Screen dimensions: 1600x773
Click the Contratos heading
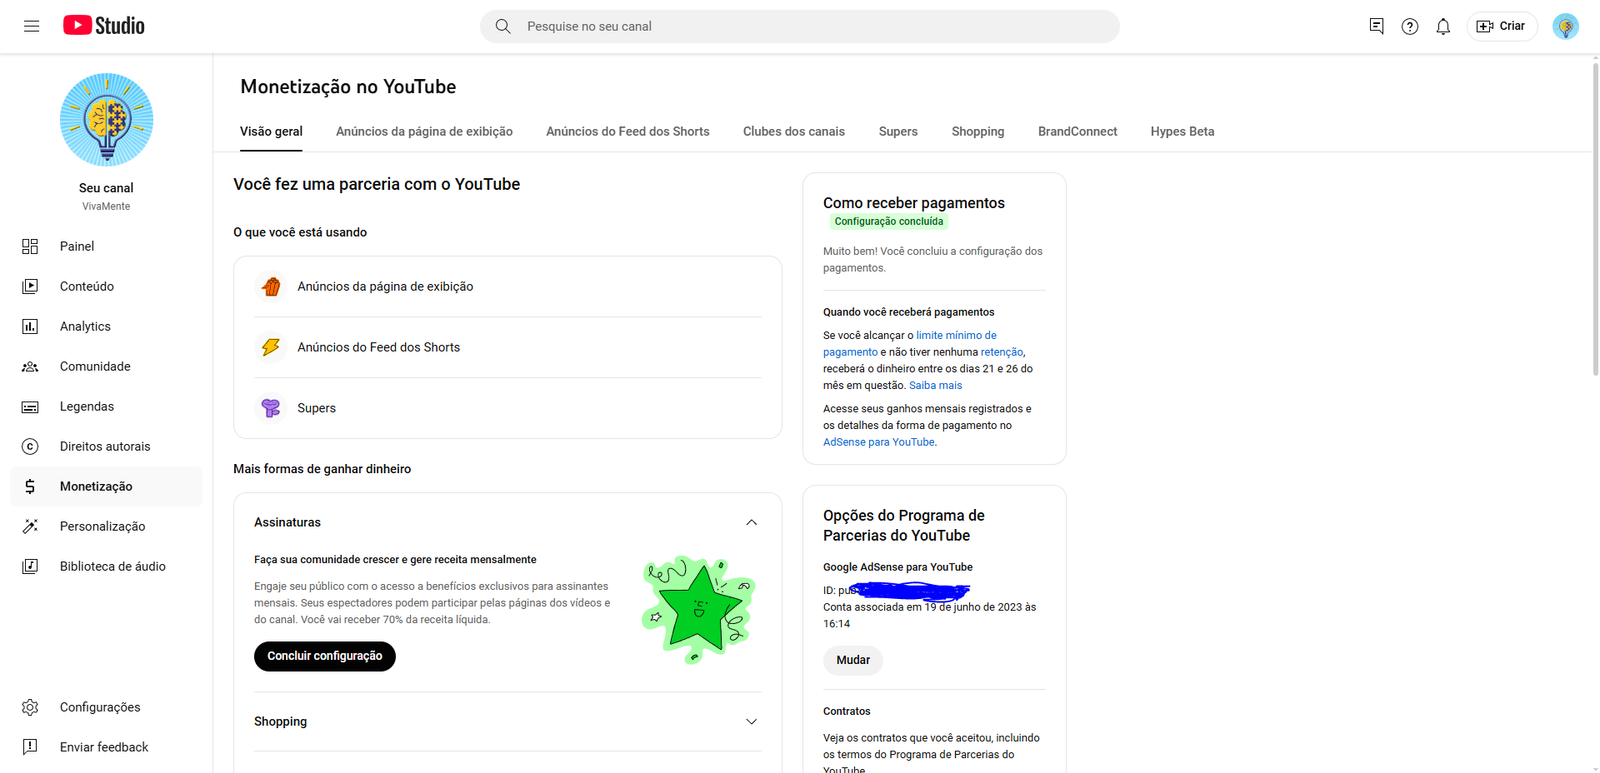point(847,711)
